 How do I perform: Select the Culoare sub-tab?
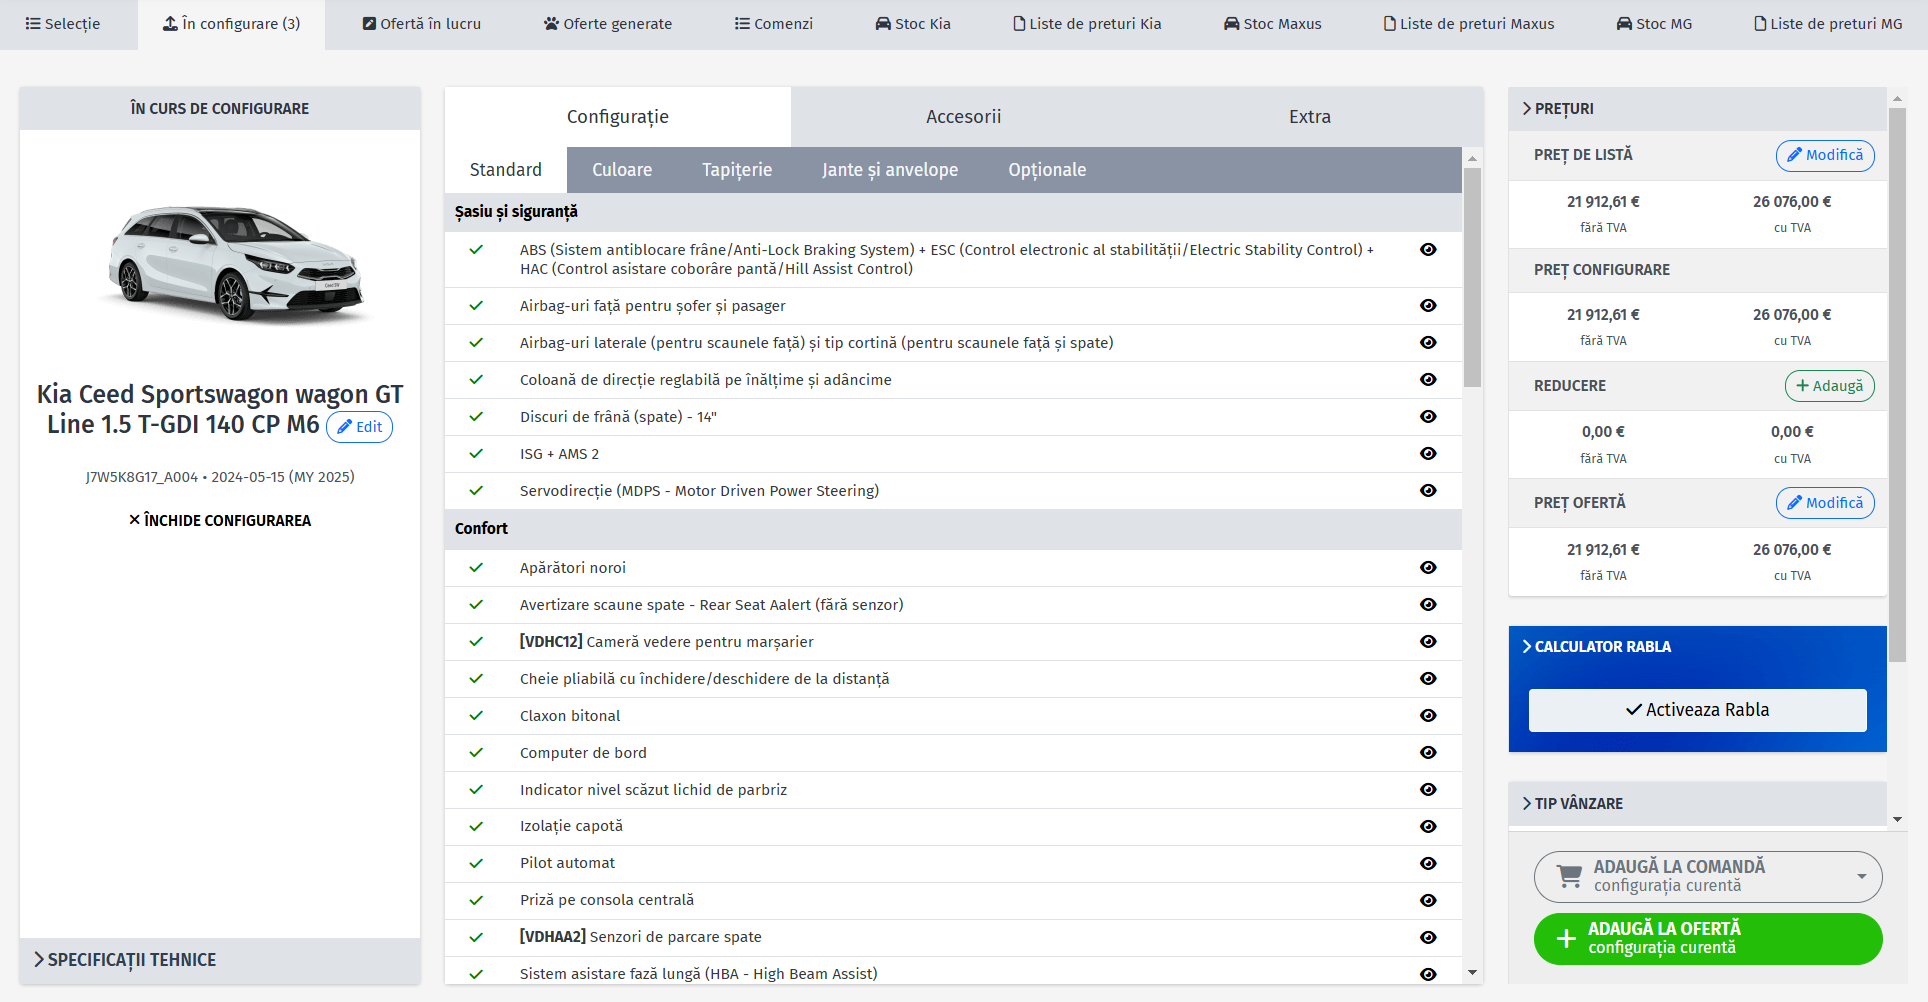[x=622, y=170]
